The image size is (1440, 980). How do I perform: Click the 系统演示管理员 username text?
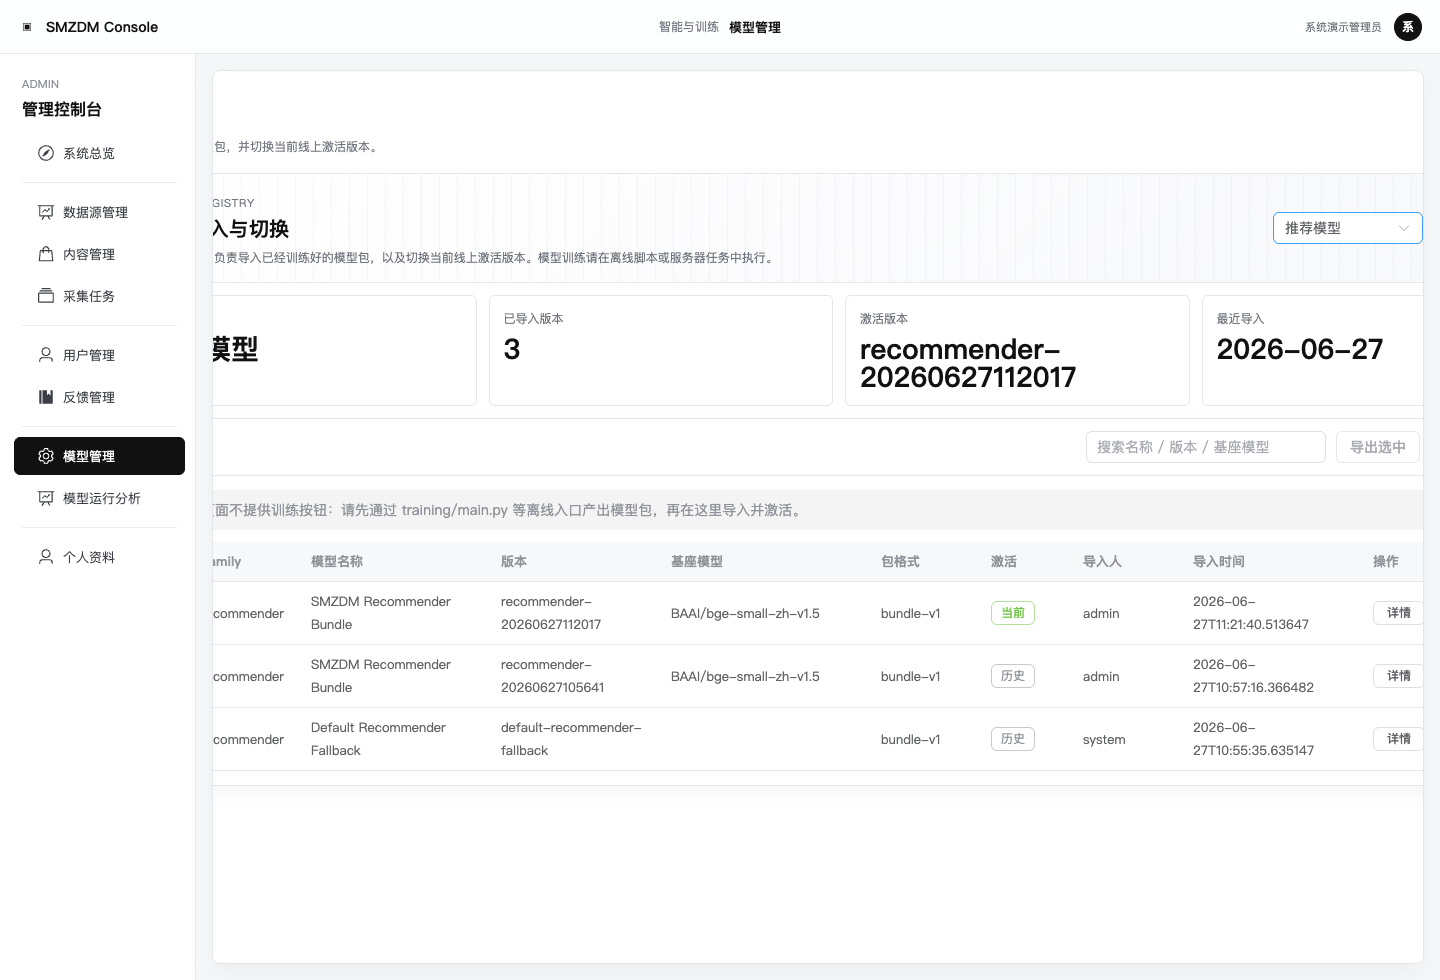click(1343, 27)
